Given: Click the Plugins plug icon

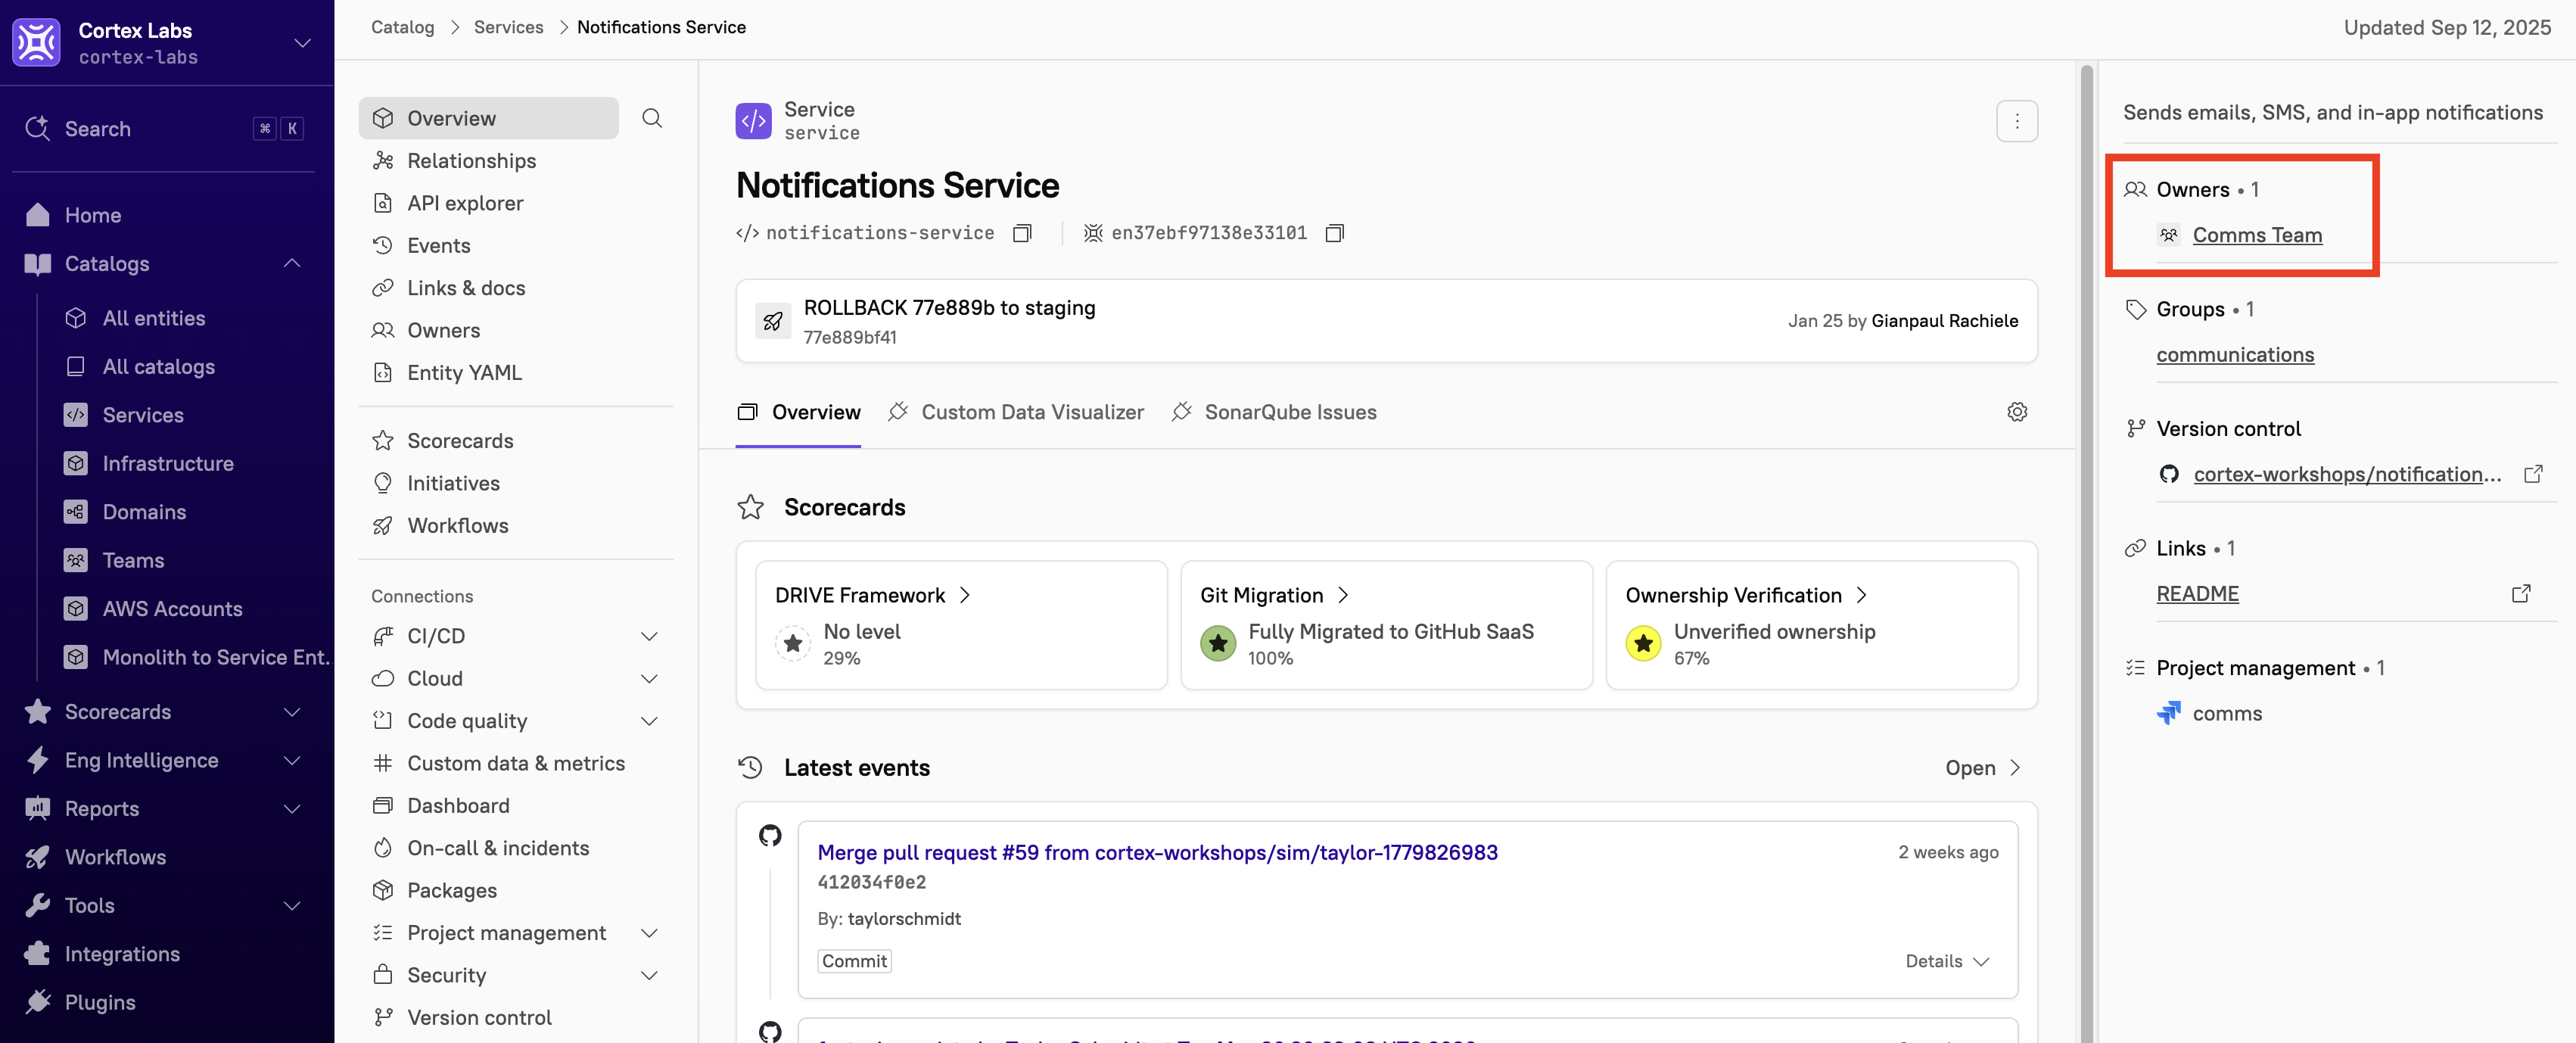Looking at the screenshot, I should point(38,1002).
